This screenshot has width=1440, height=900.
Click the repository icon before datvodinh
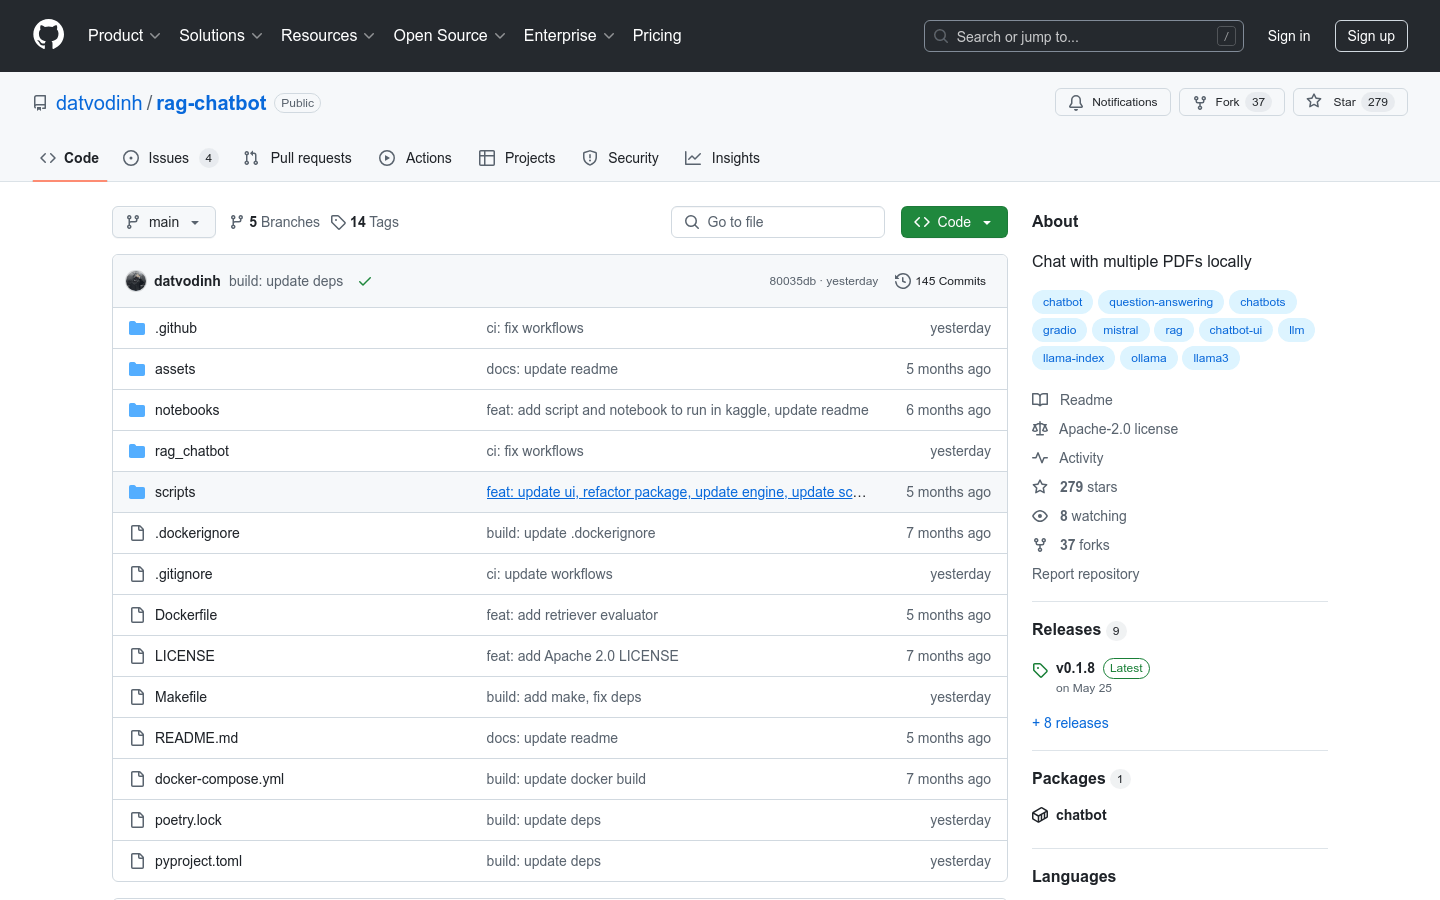(x=40, y=103)
